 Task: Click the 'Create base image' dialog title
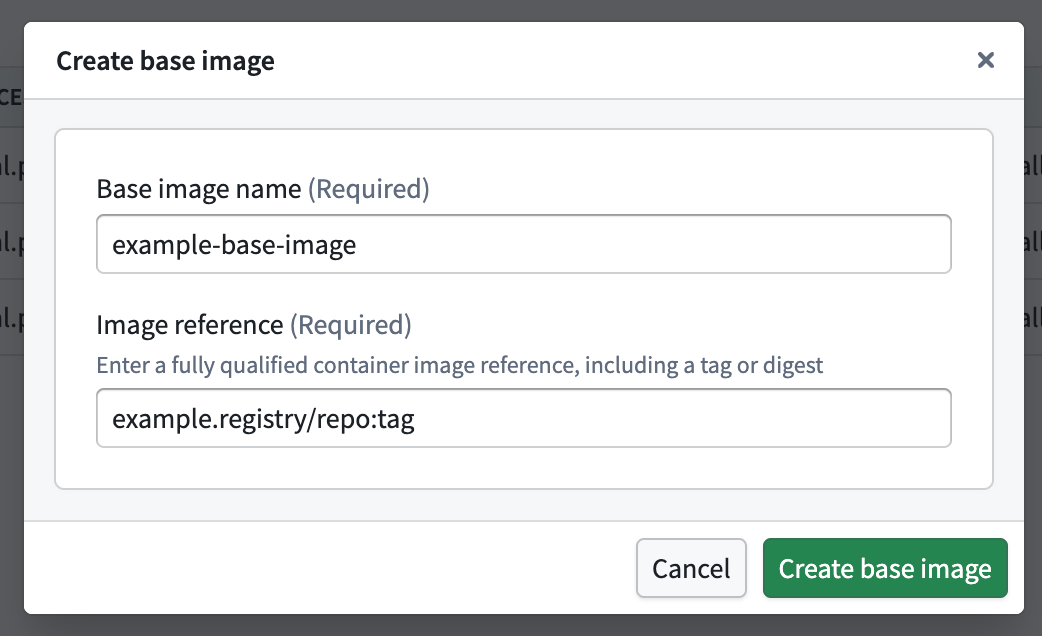[165, 61]
